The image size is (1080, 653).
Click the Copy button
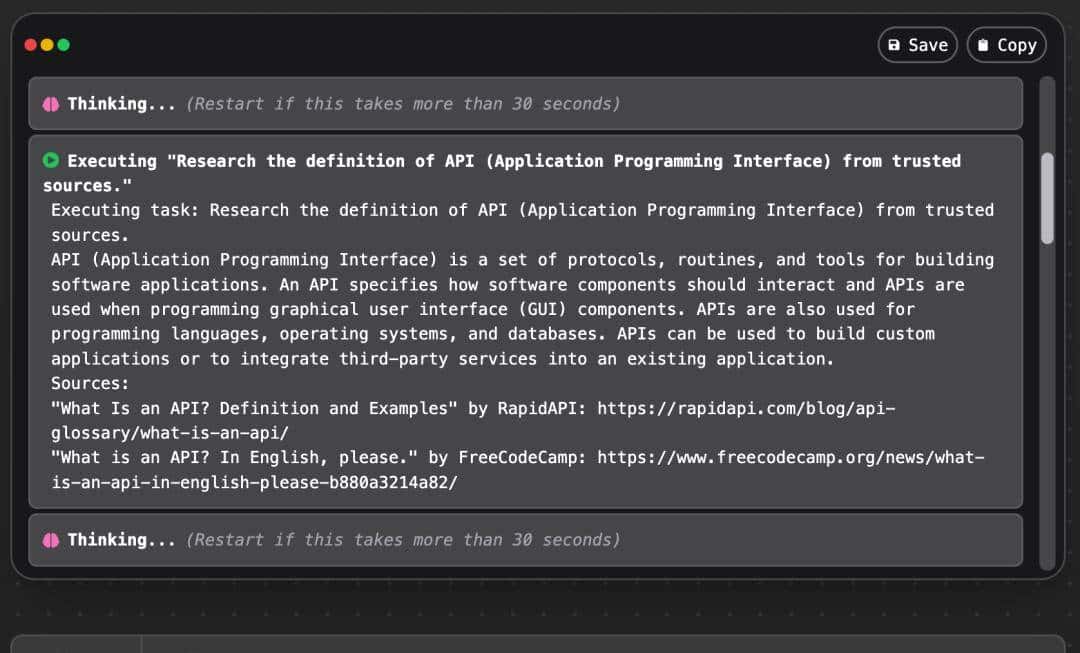pyautogui.click(x=1006, y=45)
